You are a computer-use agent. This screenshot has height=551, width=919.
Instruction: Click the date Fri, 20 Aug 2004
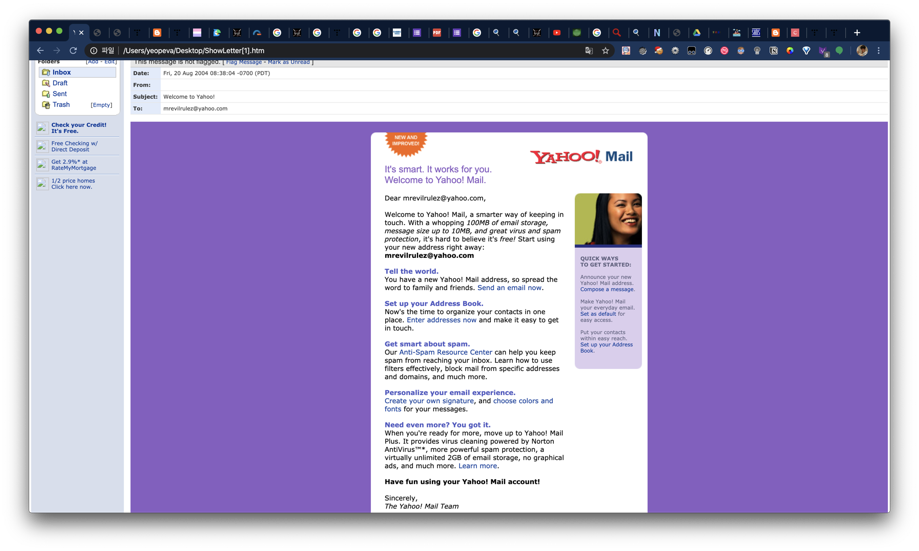(216, 73)
